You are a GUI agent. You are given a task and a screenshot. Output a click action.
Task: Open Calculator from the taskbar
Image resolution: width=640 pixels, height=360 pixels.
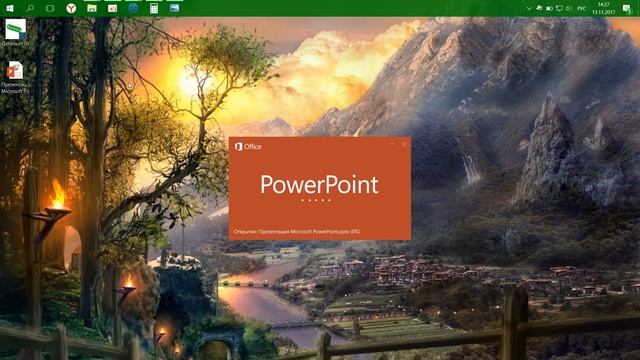click(x=154, y=8)
